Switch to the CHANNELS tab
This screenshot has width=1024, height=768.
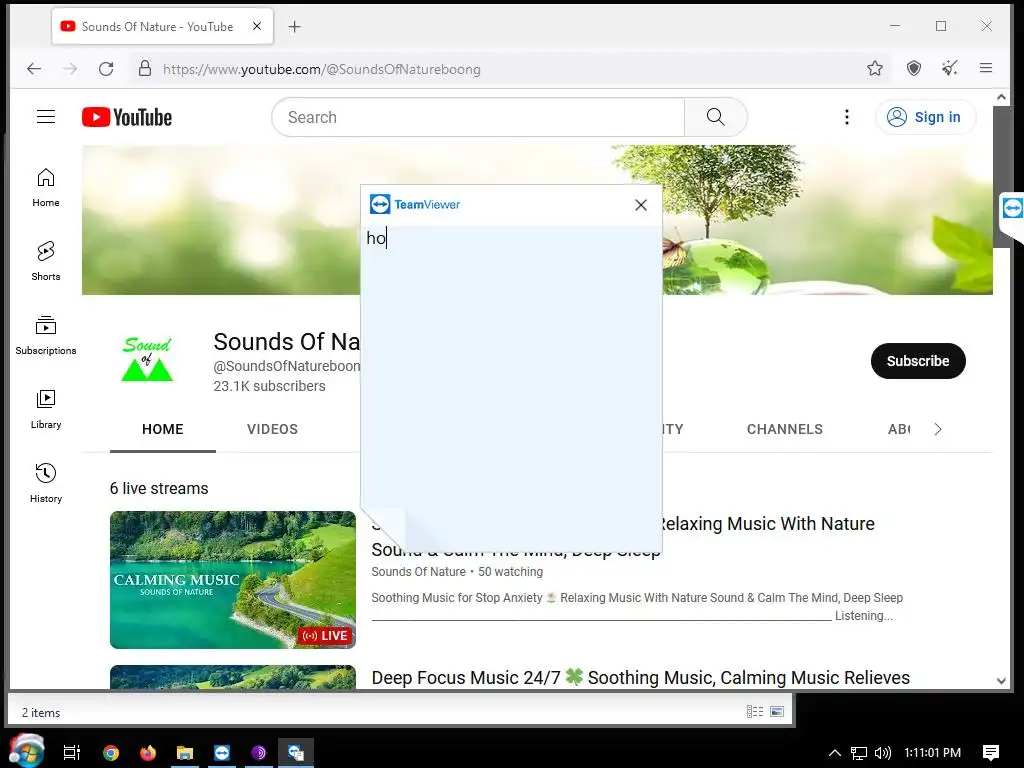pyautogui.click(x=785, y=429)
